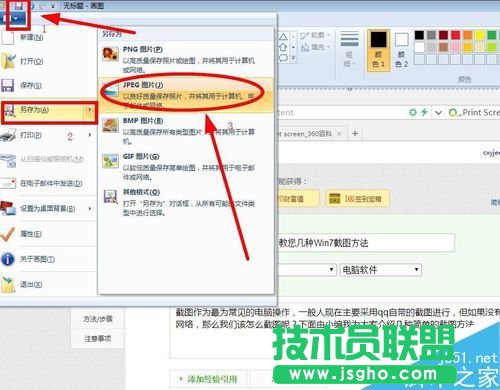Select the triangle shape in shapes gallery
The height and width of the screenshot is (390, 500).
(283, 36)
